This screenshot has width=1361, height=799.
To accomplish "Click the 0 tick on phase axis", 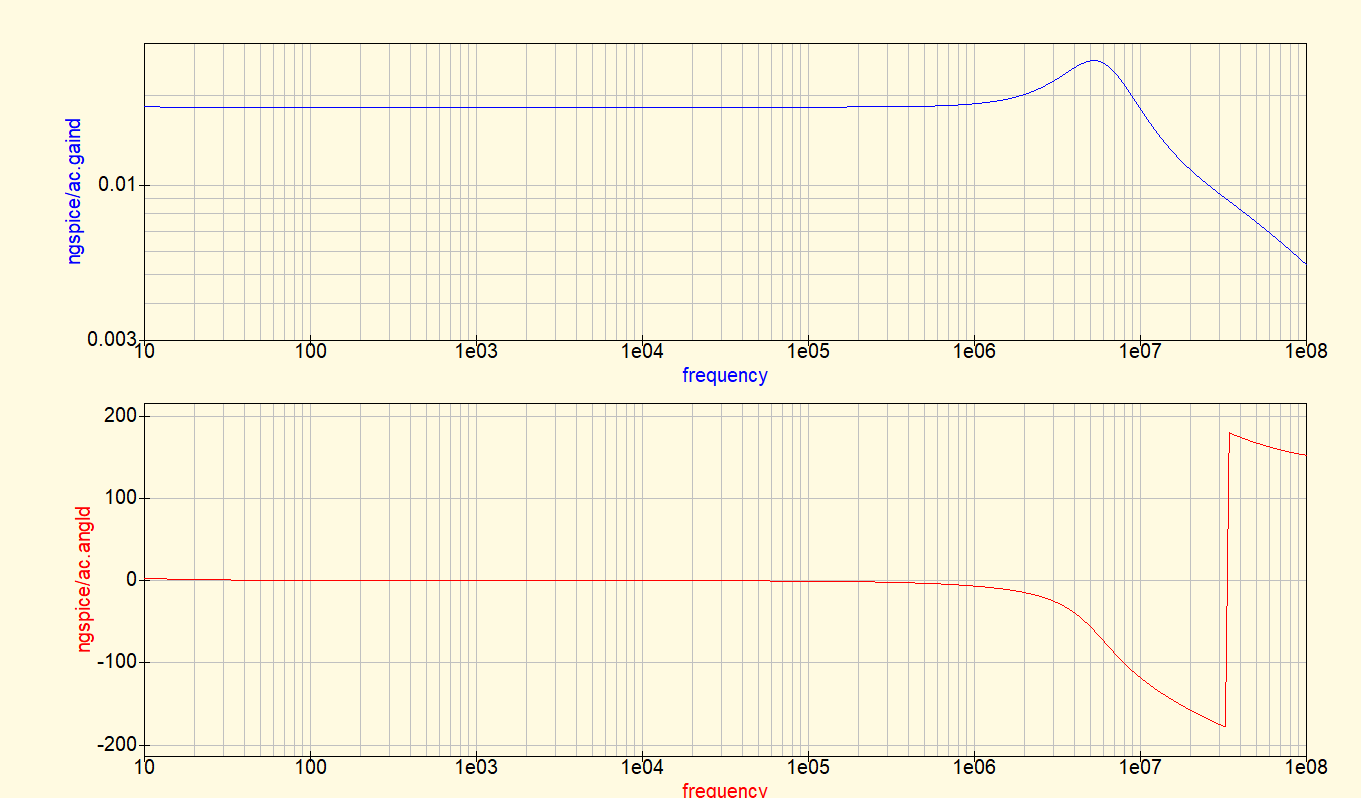I will click(x=131, y=580).
